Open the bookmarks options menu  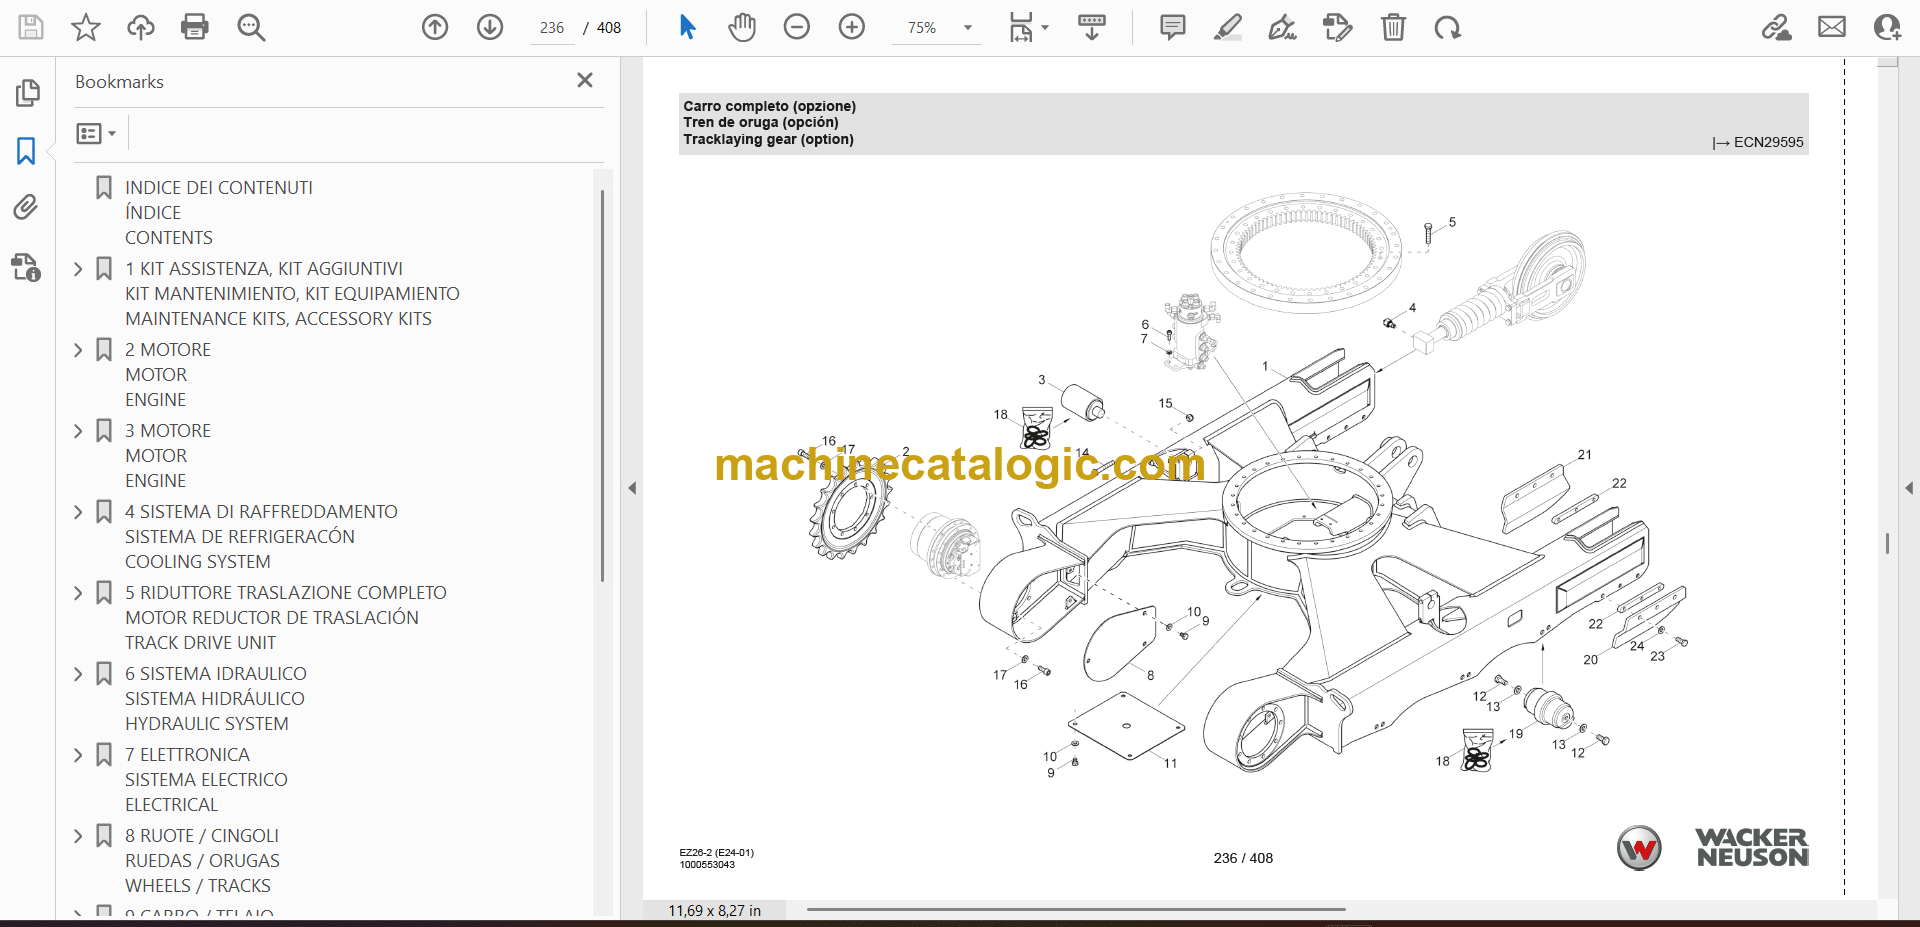pyautogui.click(x=97, y=133)
